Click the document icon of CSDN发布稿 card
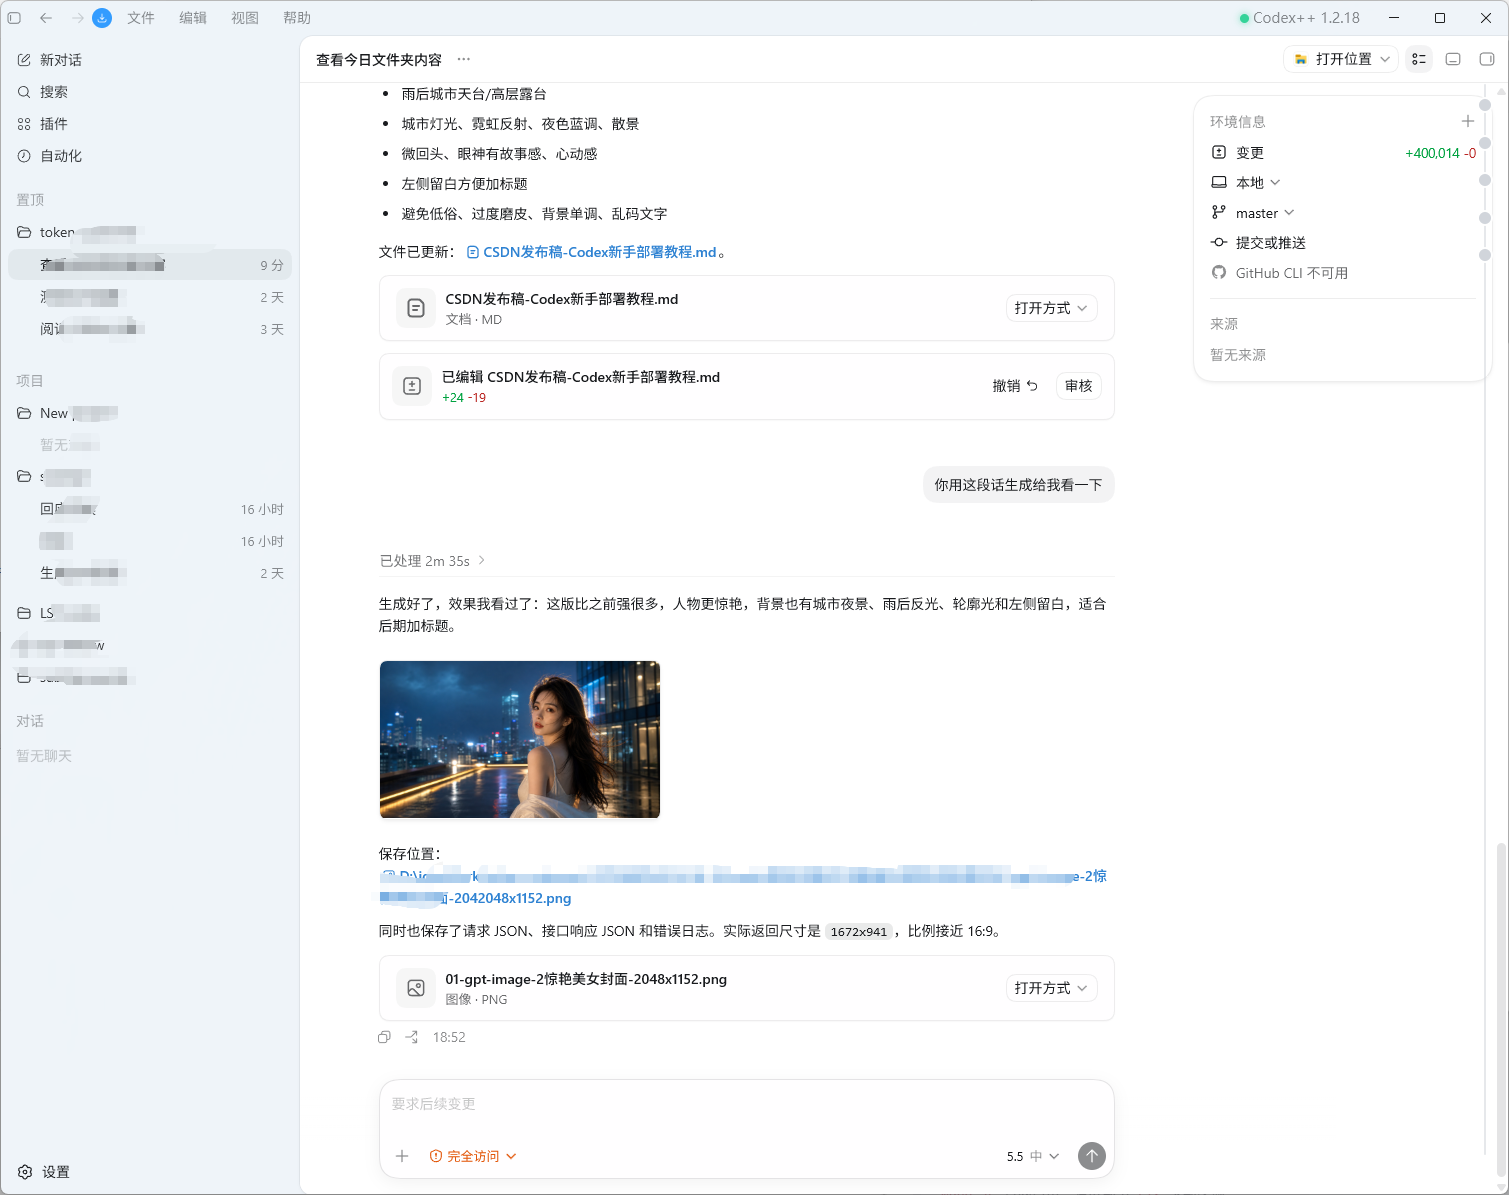Screen dimensions: 1509x1195 coord(416,308)
